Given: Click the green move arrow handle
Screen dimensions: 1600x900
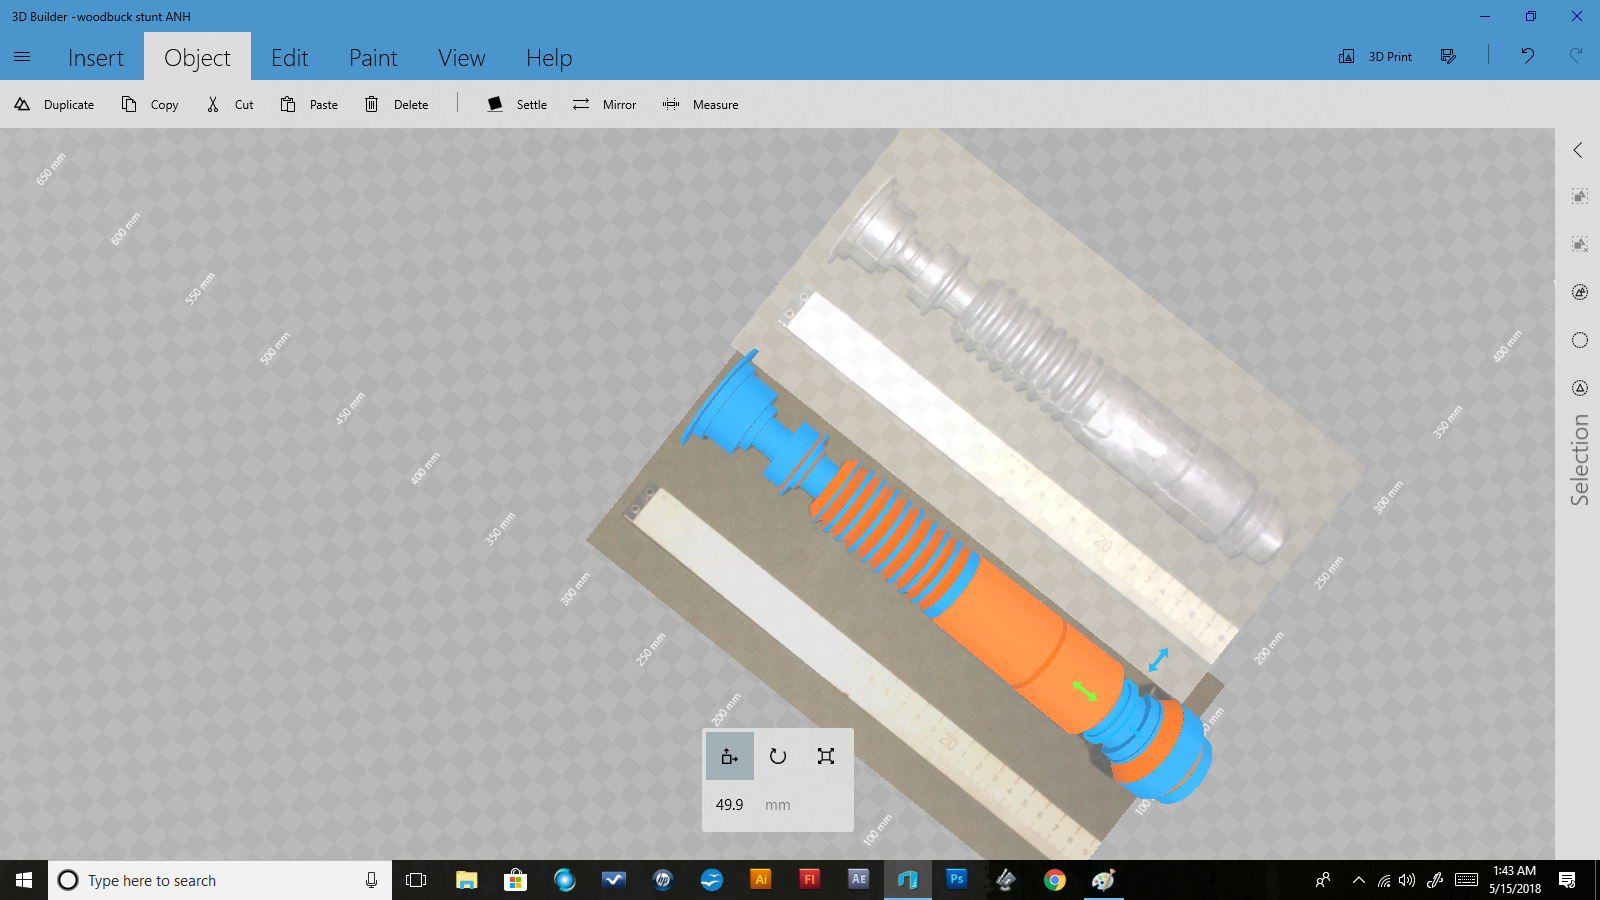Looking at the screenshot, I should tap(1085, 691).
